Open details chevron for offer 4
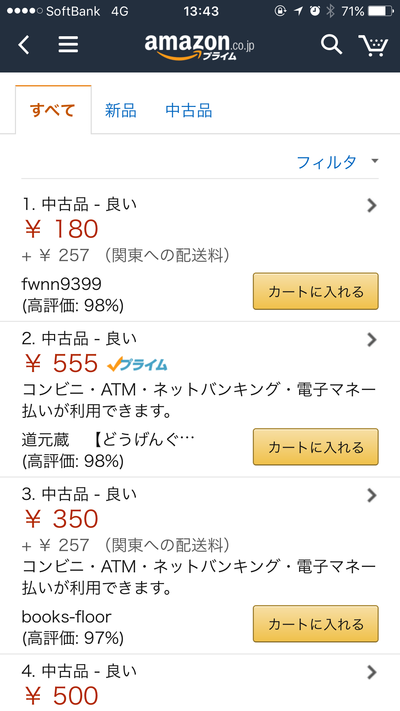Viewport: 400px width, 711px height. [372, 672]
